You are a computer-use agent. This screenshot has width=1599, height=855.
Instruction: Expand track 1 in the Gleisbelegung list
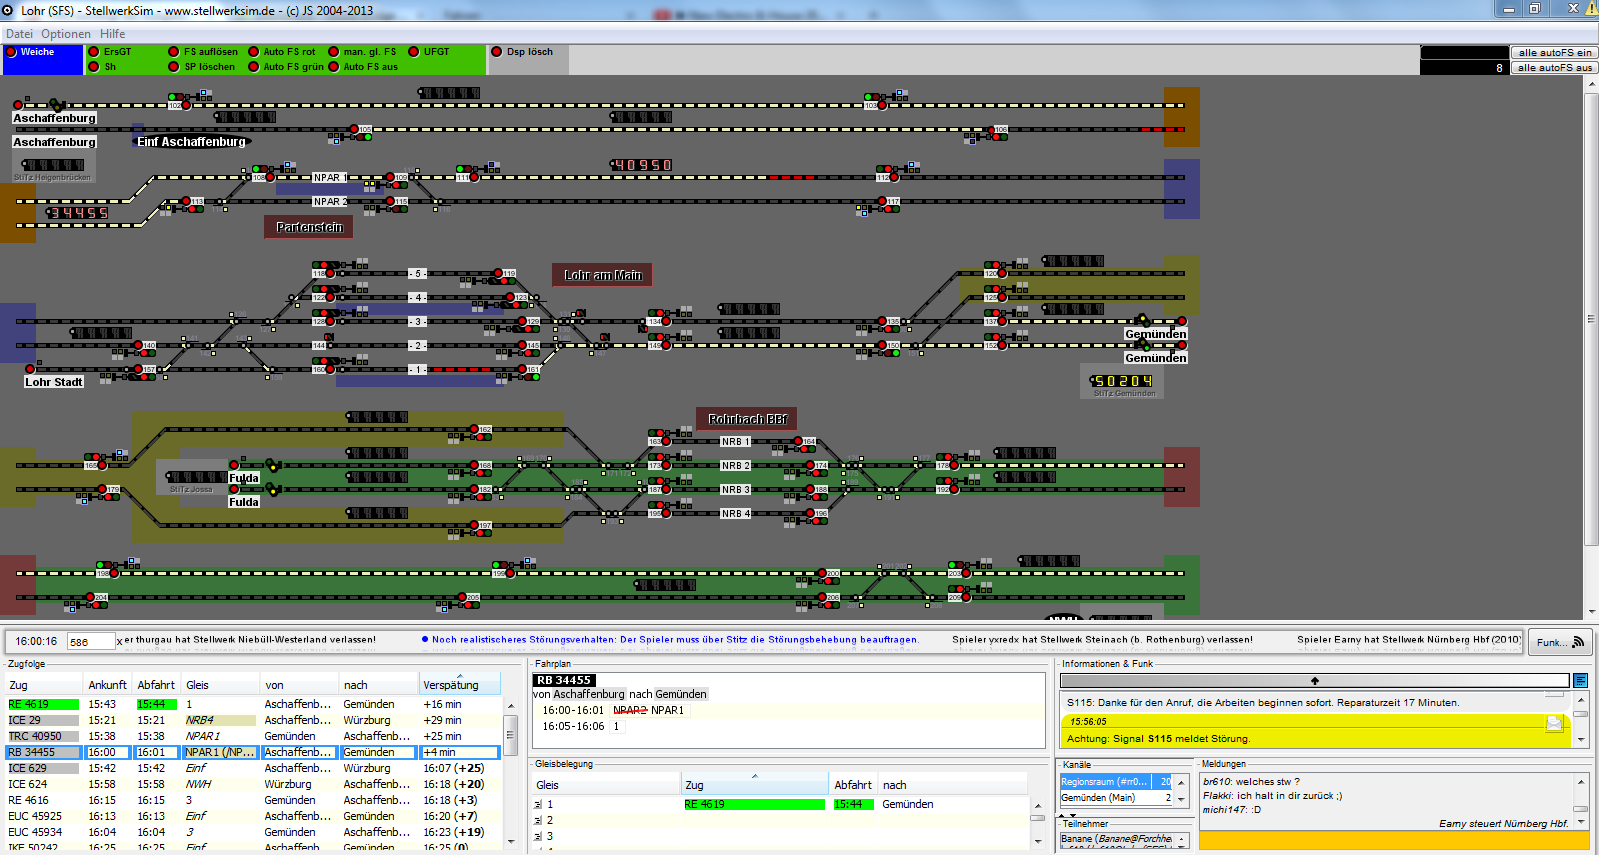(538, 804)
